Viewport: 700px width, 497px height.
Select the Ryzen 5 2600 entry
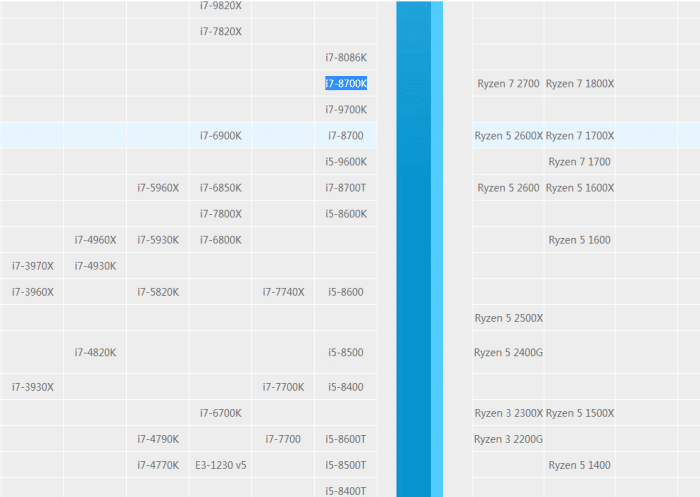508,188
